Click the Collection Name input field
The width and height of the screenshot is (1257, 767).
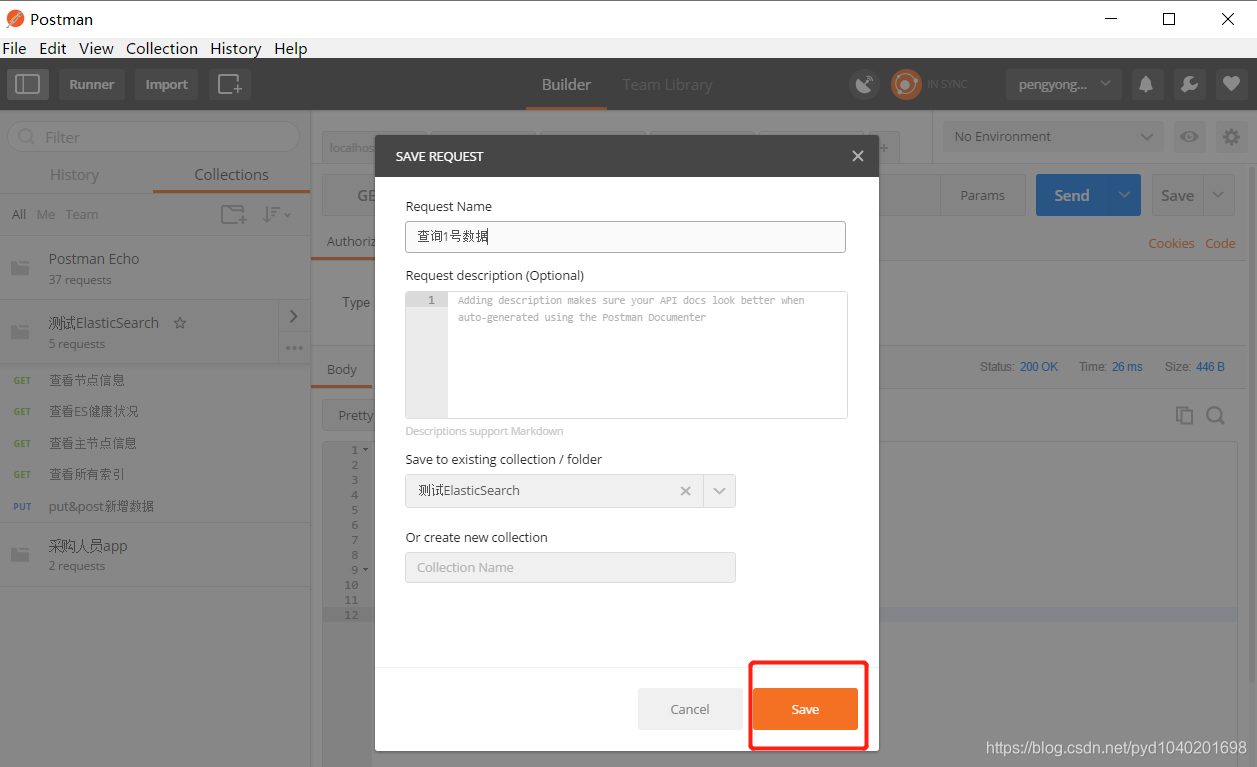pos(570,567)
